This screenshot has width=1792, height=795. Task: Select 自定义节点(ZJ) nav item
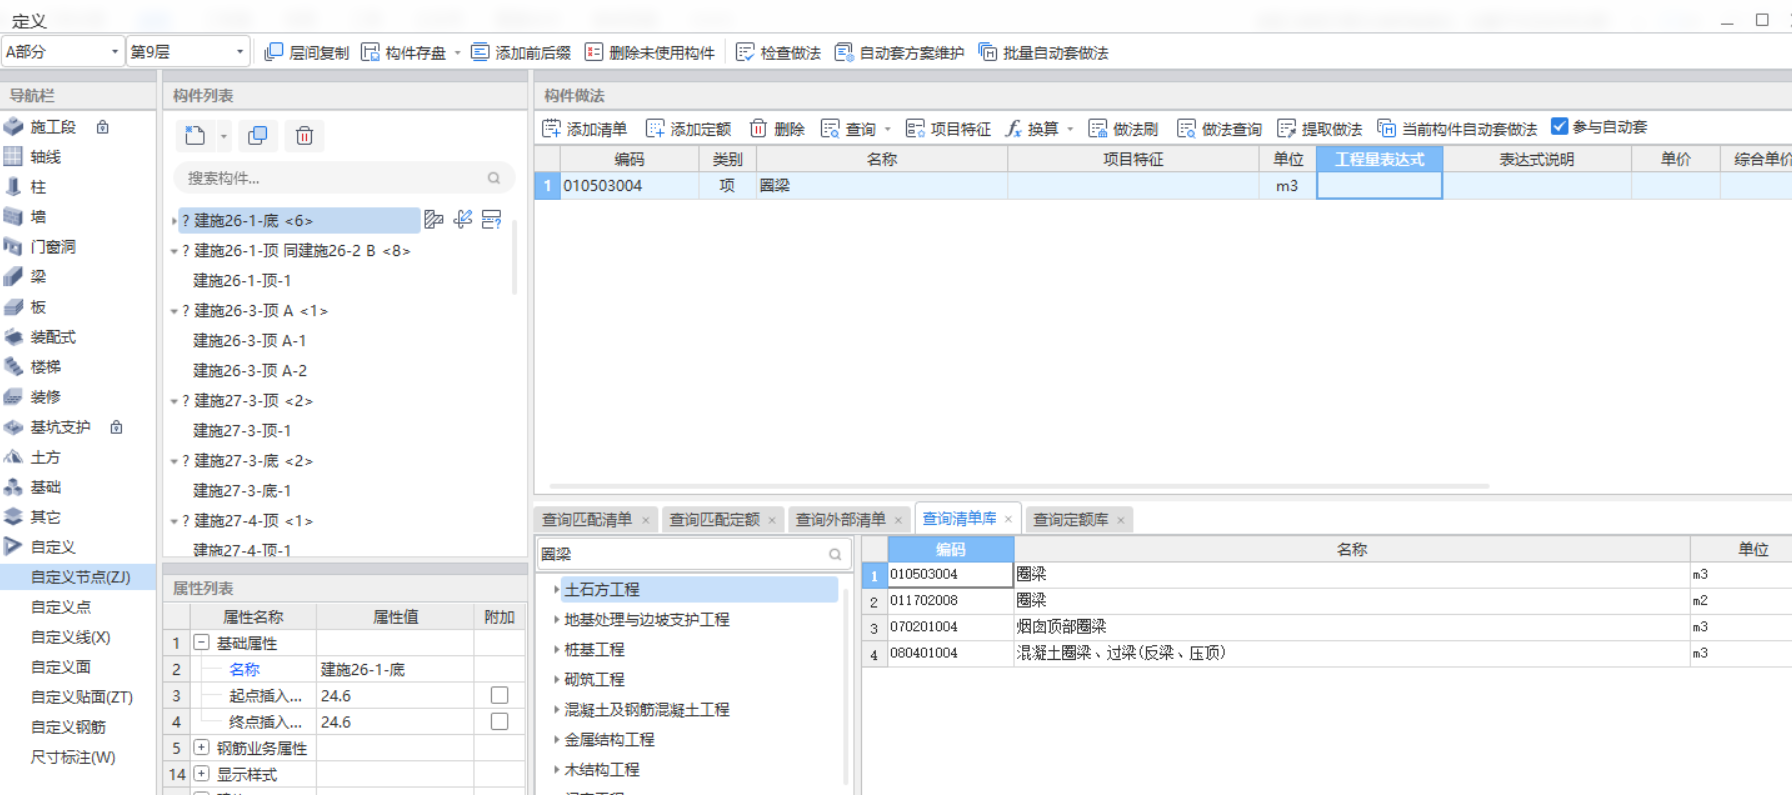pos(80,577)
